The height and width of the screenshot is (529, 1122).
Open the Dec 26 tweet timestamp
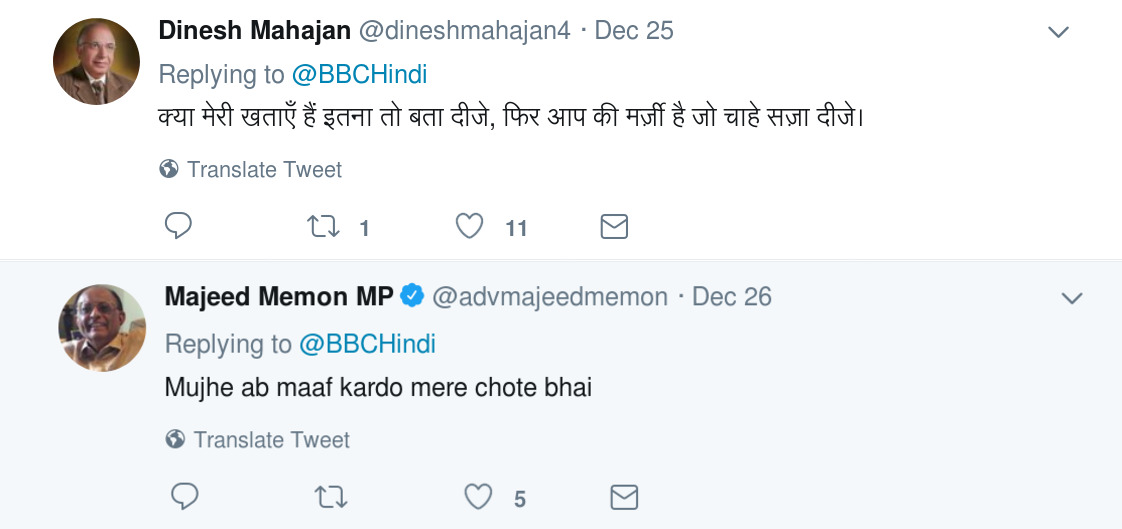[732, 297]
